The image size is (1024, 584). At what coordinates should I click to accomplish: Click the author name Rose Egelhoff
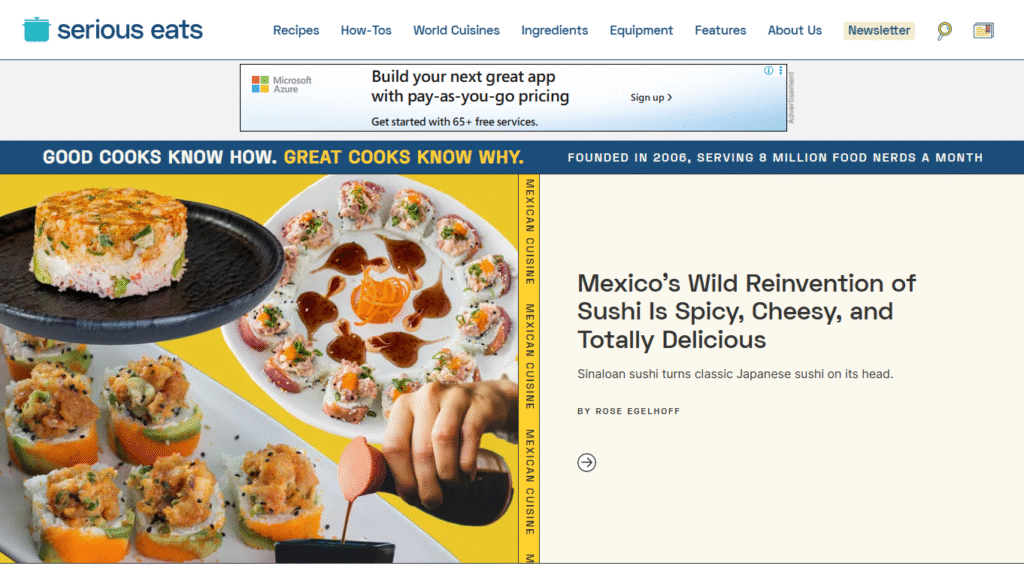(x=637, y=411)
